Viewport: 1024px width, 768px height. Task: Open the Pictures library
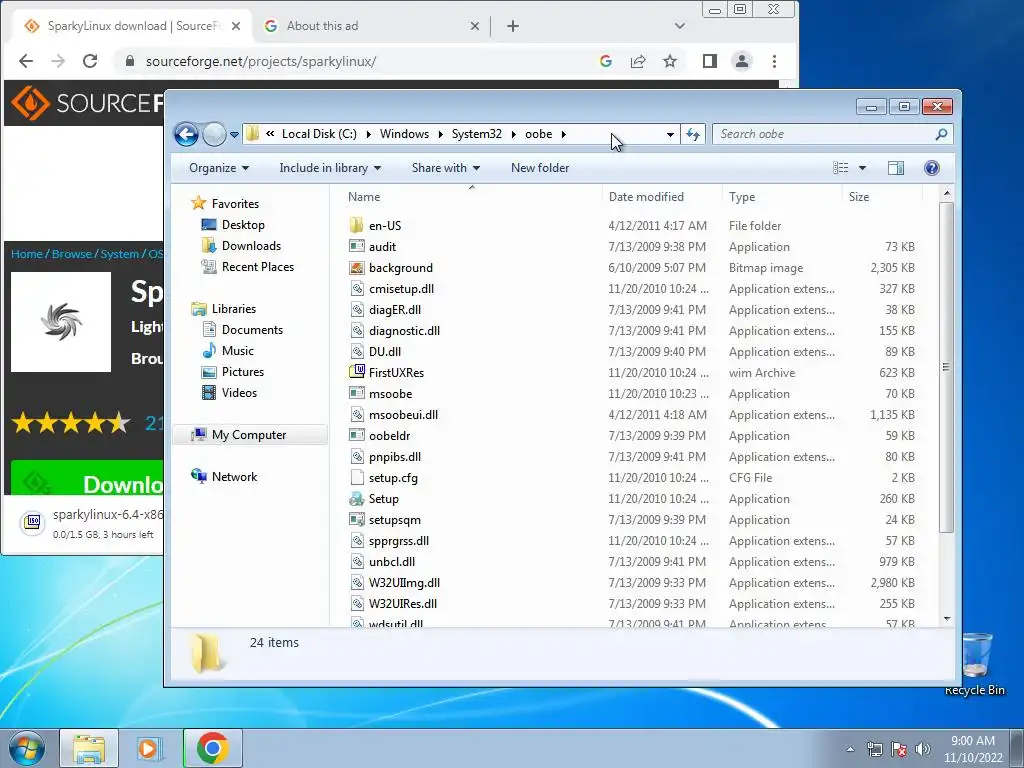[243, 372]
